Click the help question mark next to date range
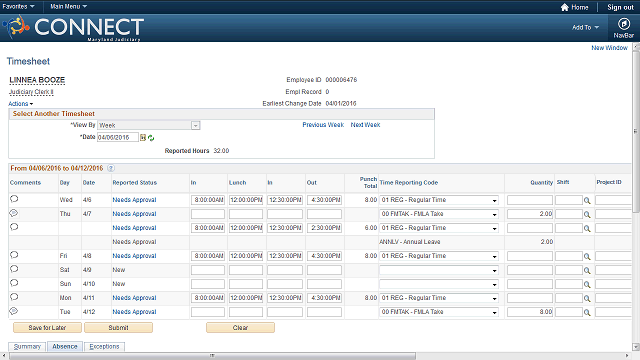This screenshot has width=640, height=360. [x=111, y=168]
